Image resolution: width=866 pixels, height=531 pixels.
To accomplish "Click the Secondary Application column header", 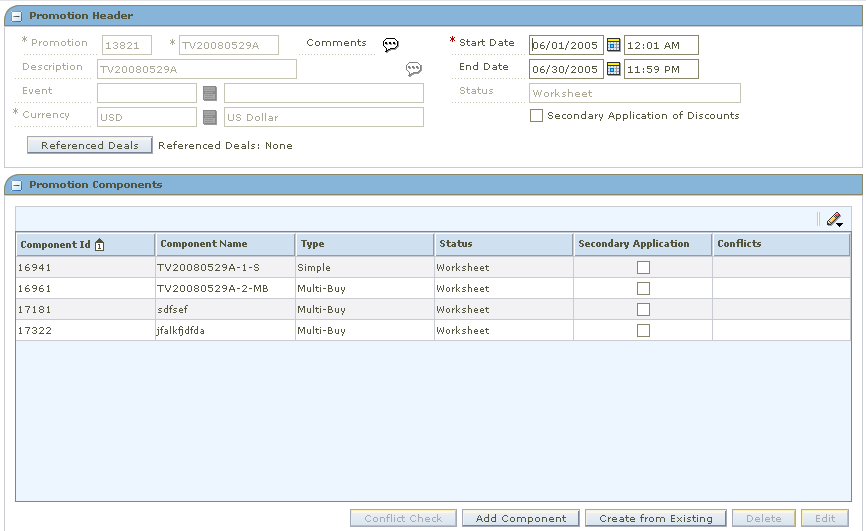I will (643, 244).
